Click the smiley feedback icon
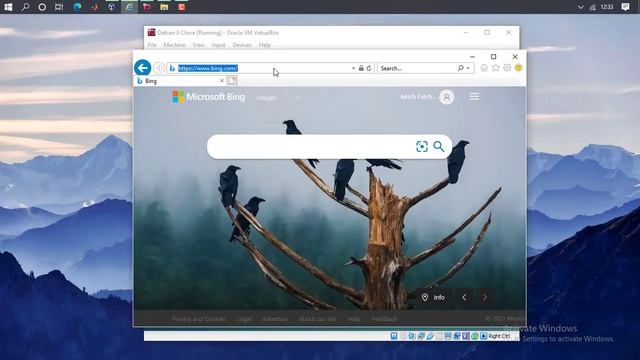 (518, 68)
